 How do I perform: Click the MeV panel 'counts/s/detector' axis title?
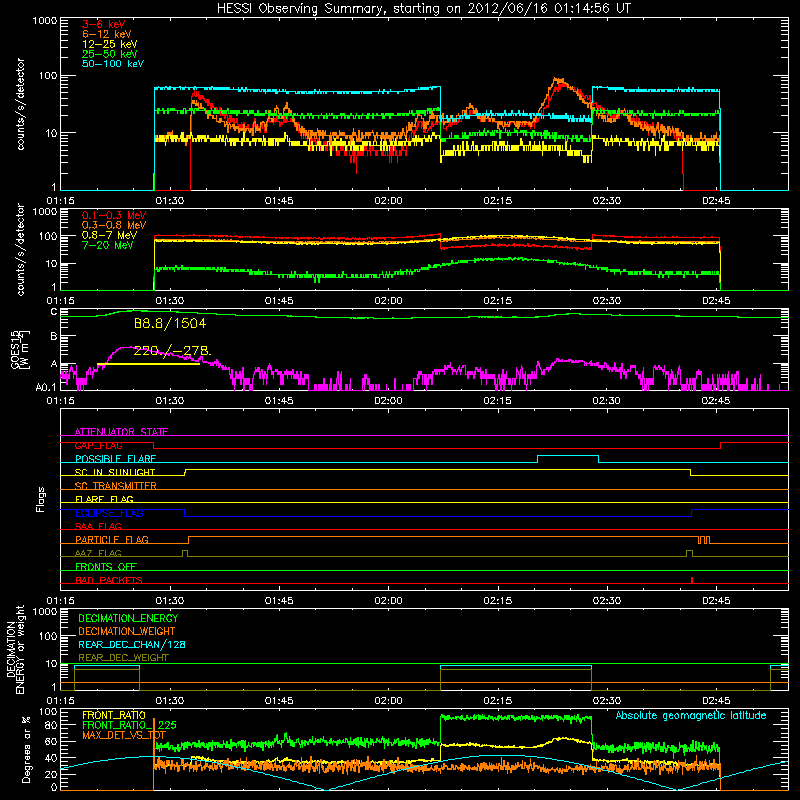click(x=20, y=249)
